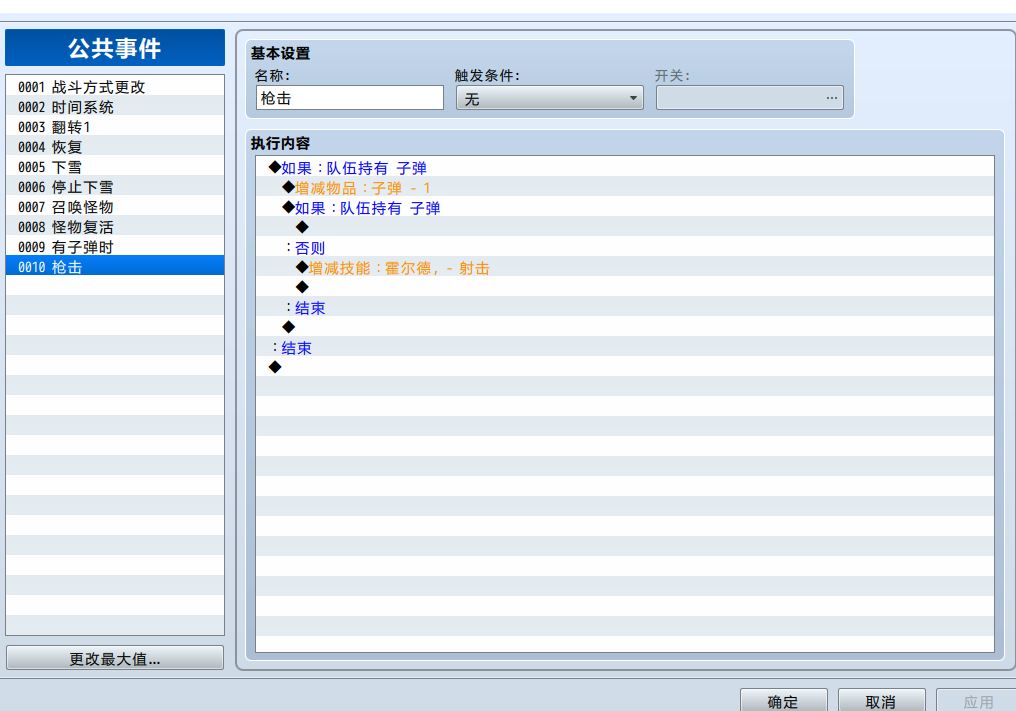Select command 增减技能：霍尔德, - 射击
Image resolution: width=1016 pixels, height=711 pixels.
click(x=625, y=268)
